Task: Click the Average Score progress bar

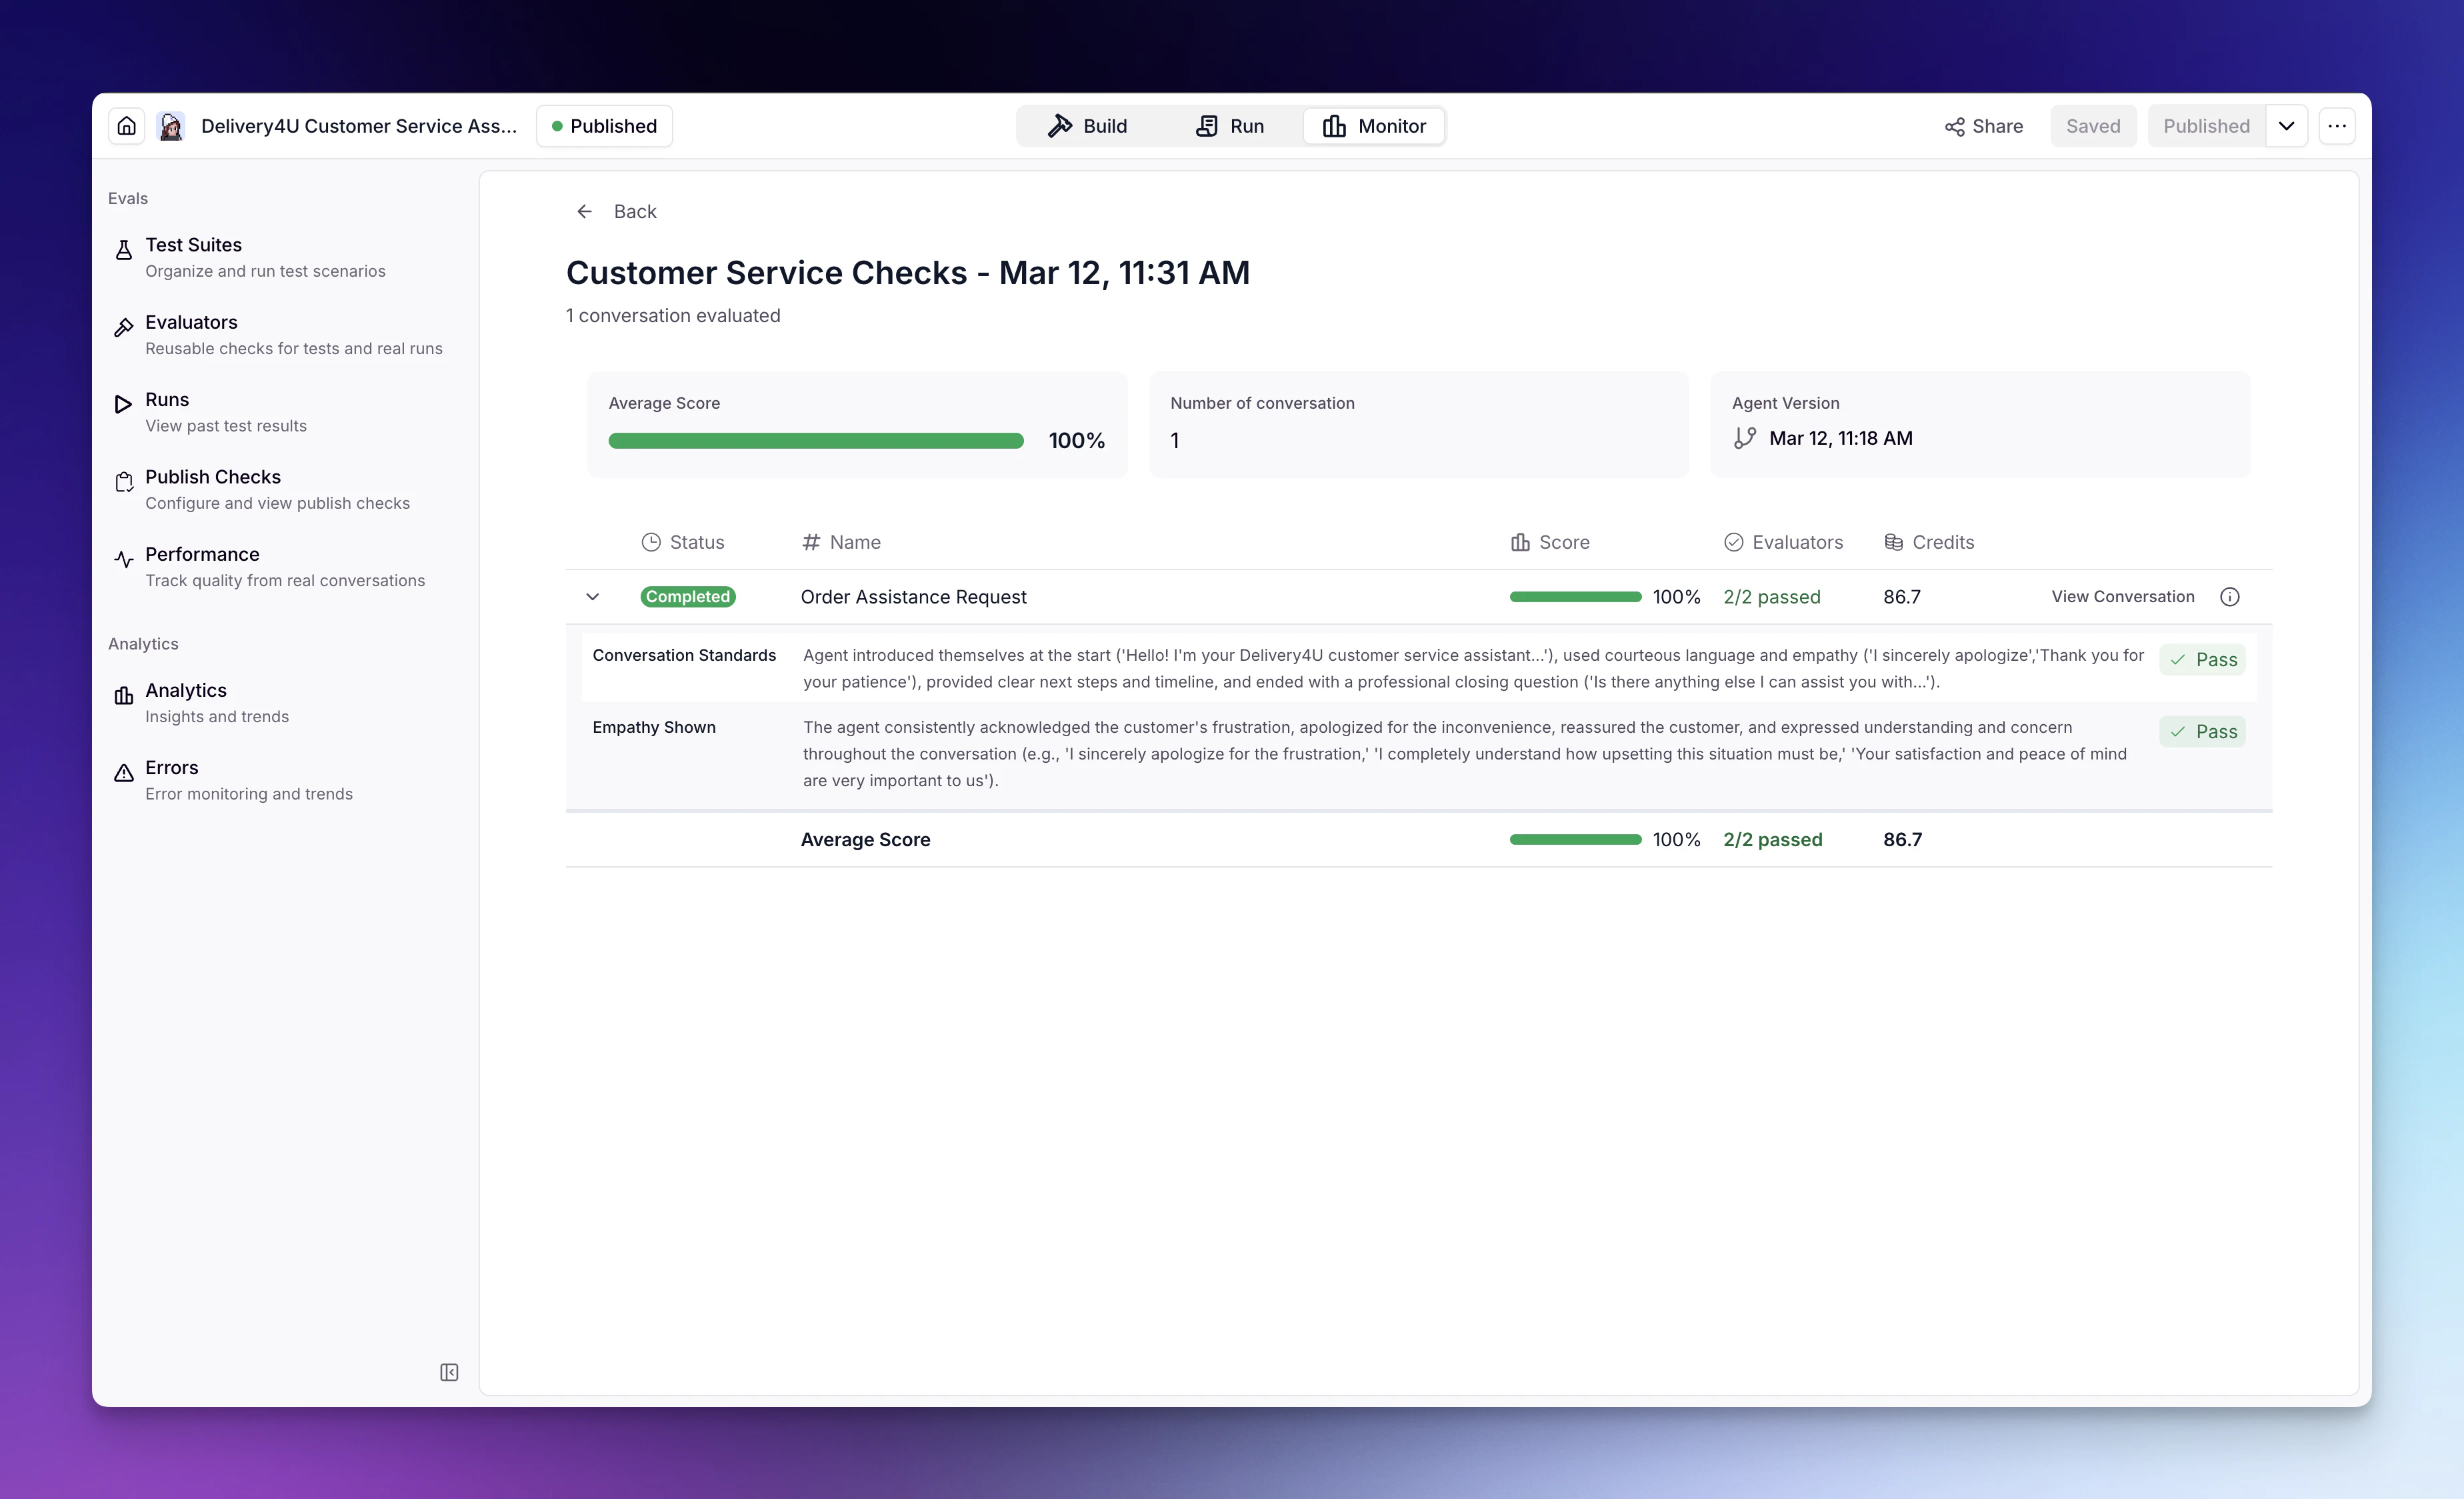Action: tap(815, 440)
